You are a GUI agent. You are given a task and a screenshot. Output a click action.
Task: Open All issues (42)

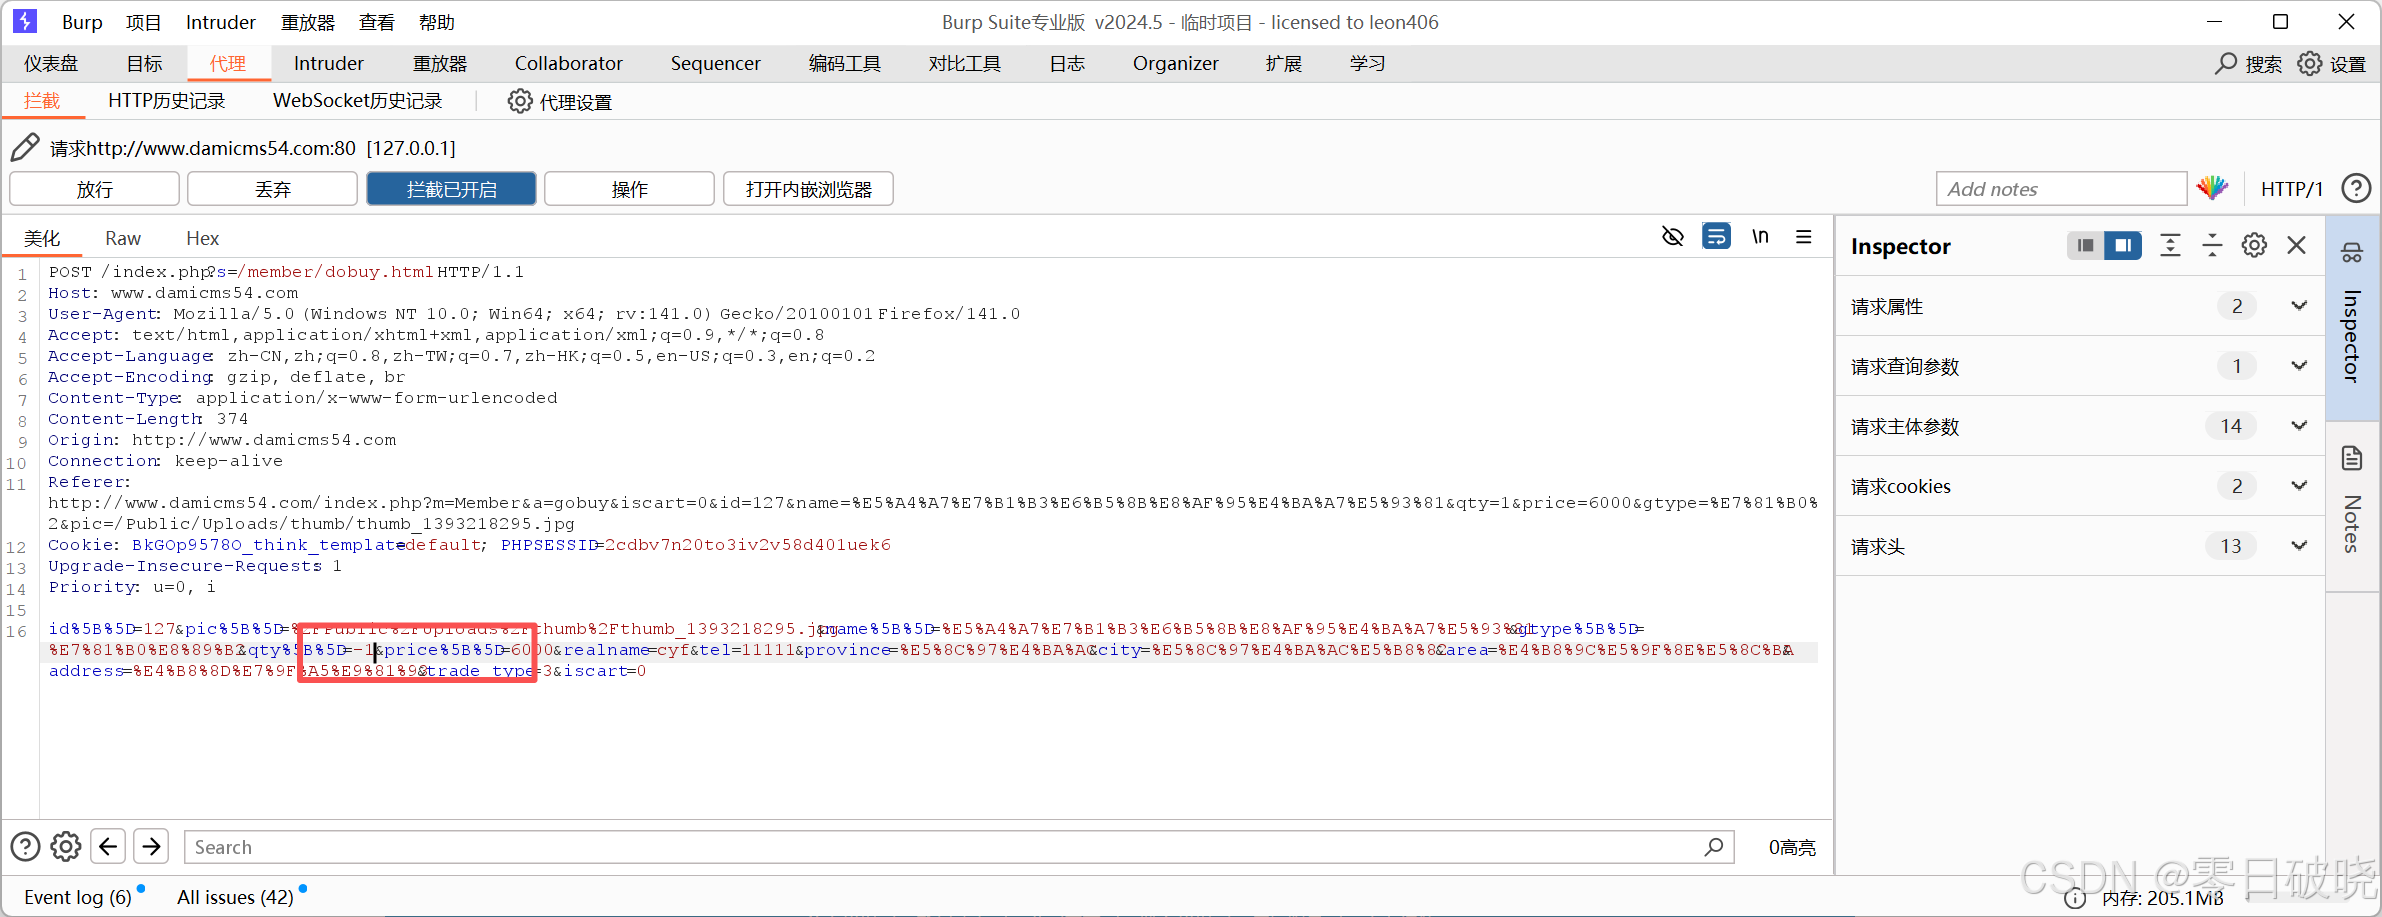coord(235,897)
